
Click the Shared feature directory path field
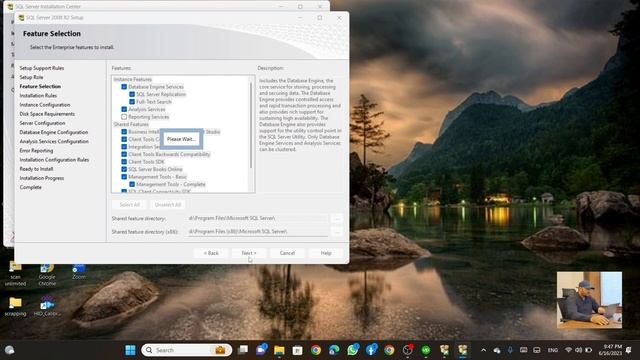258,218
